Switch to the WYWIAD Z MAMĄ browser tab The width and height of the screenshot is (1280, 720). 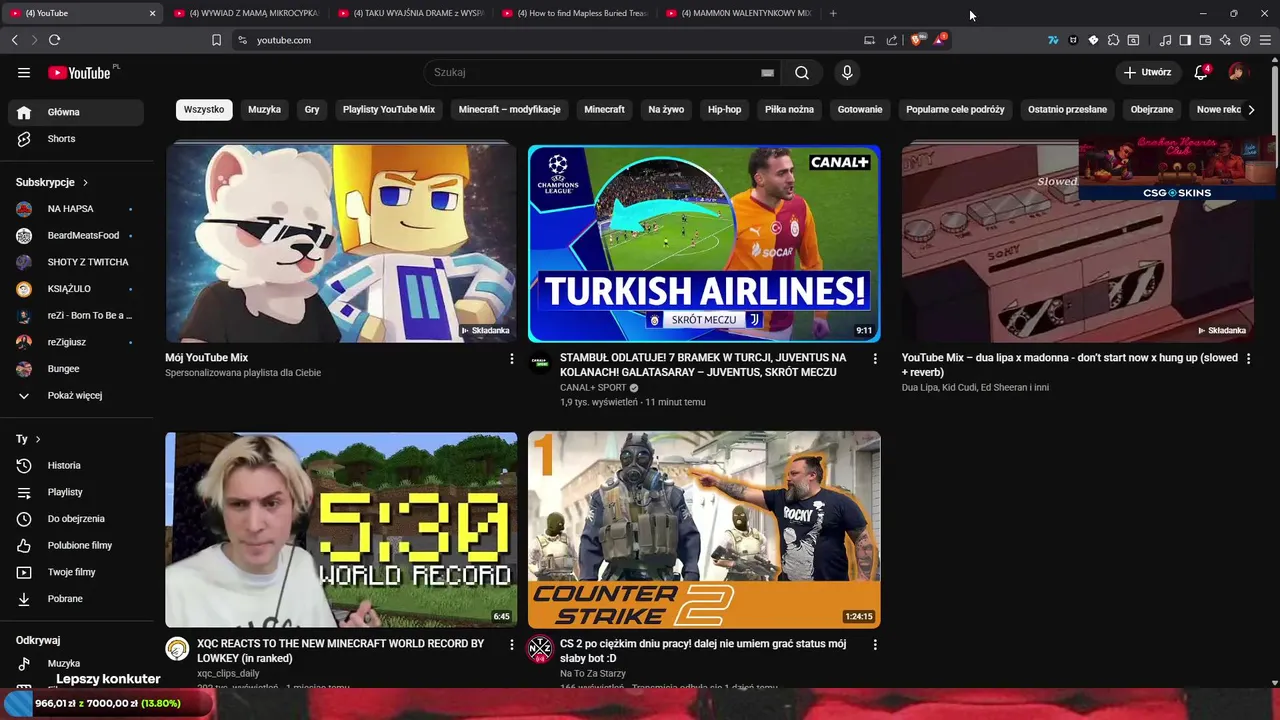coord(246,13)
